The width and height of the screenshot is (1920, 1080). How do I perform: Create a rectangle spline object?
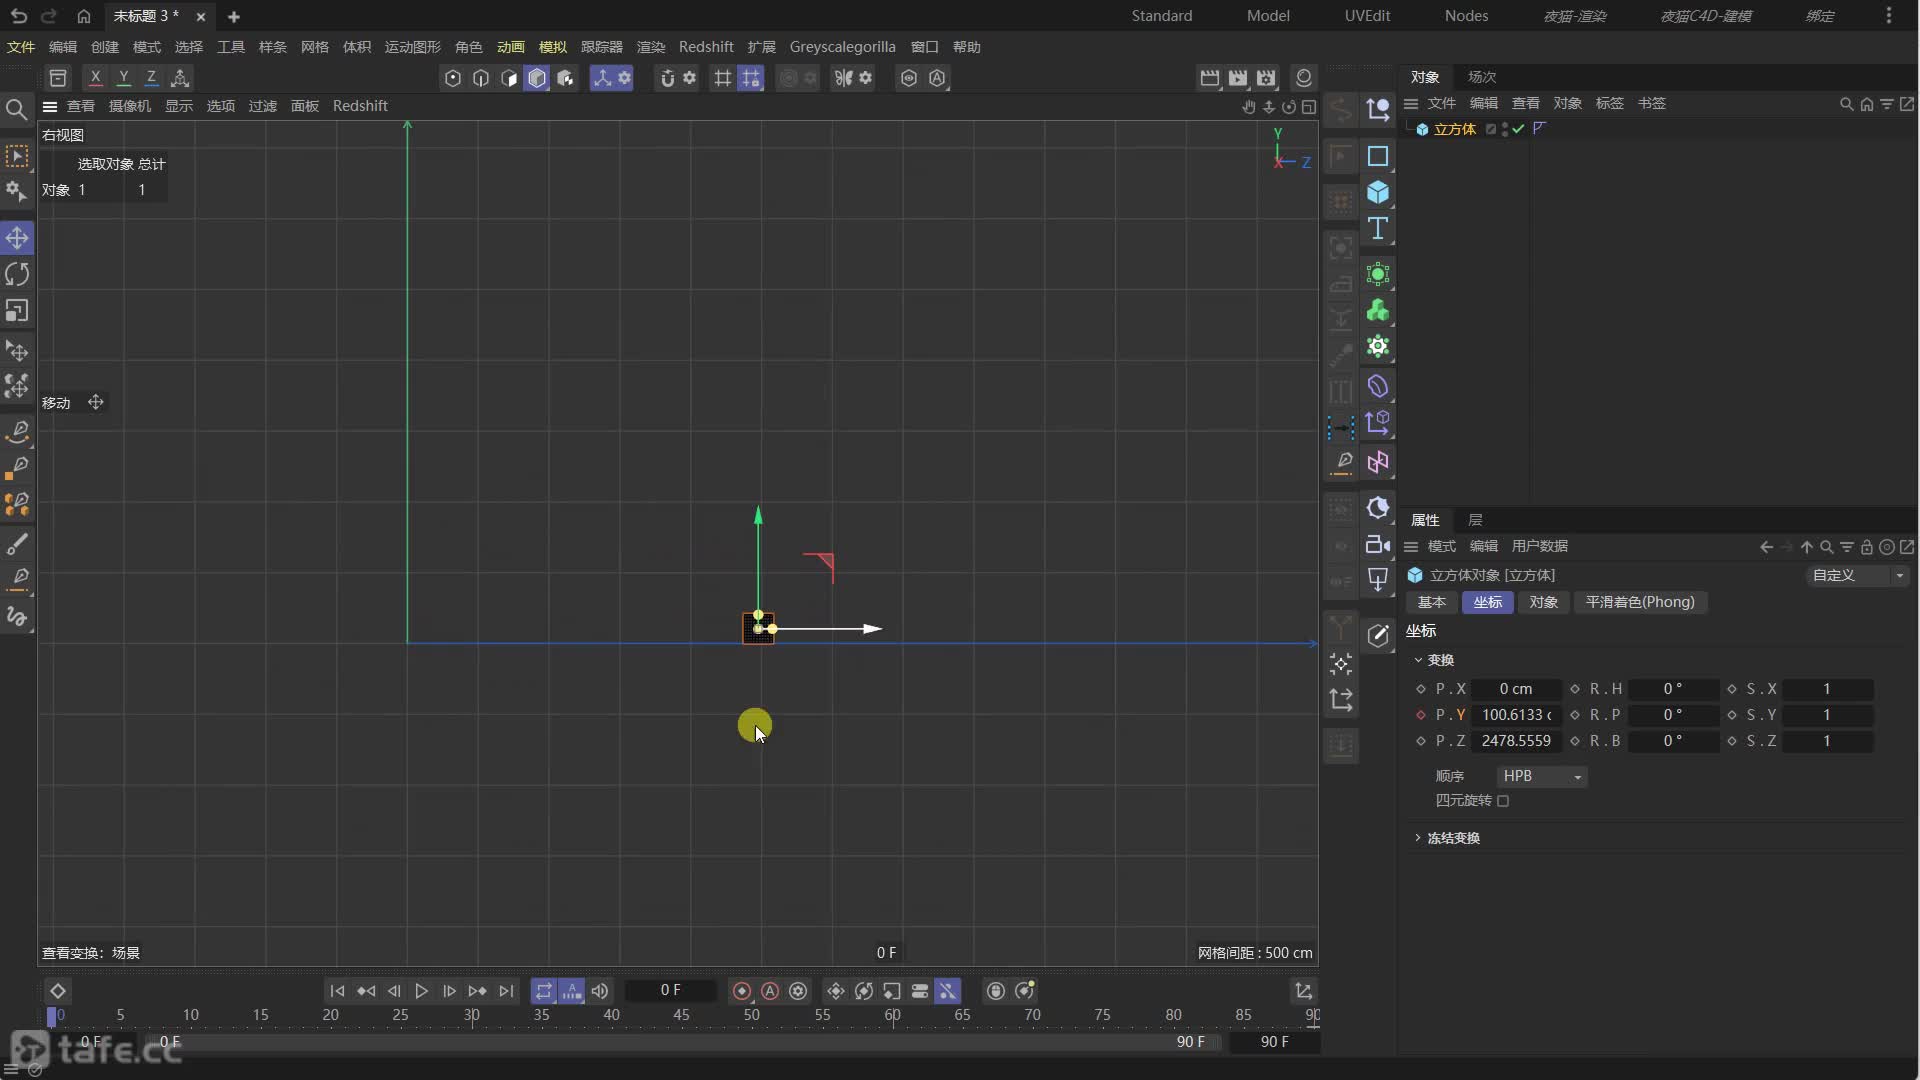tap(1378, 156)
